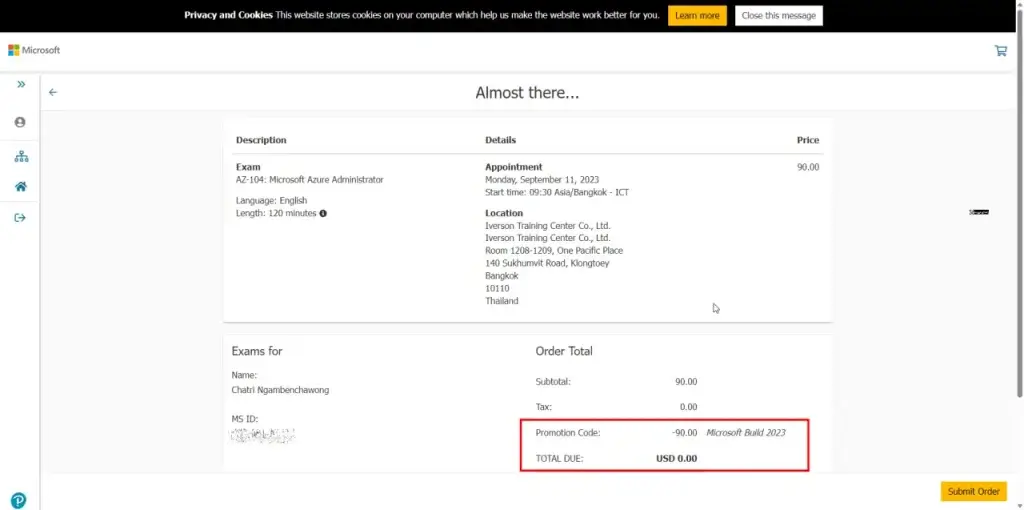
Task: Click the page vertical scrollbar
Action: [1019, 202]
